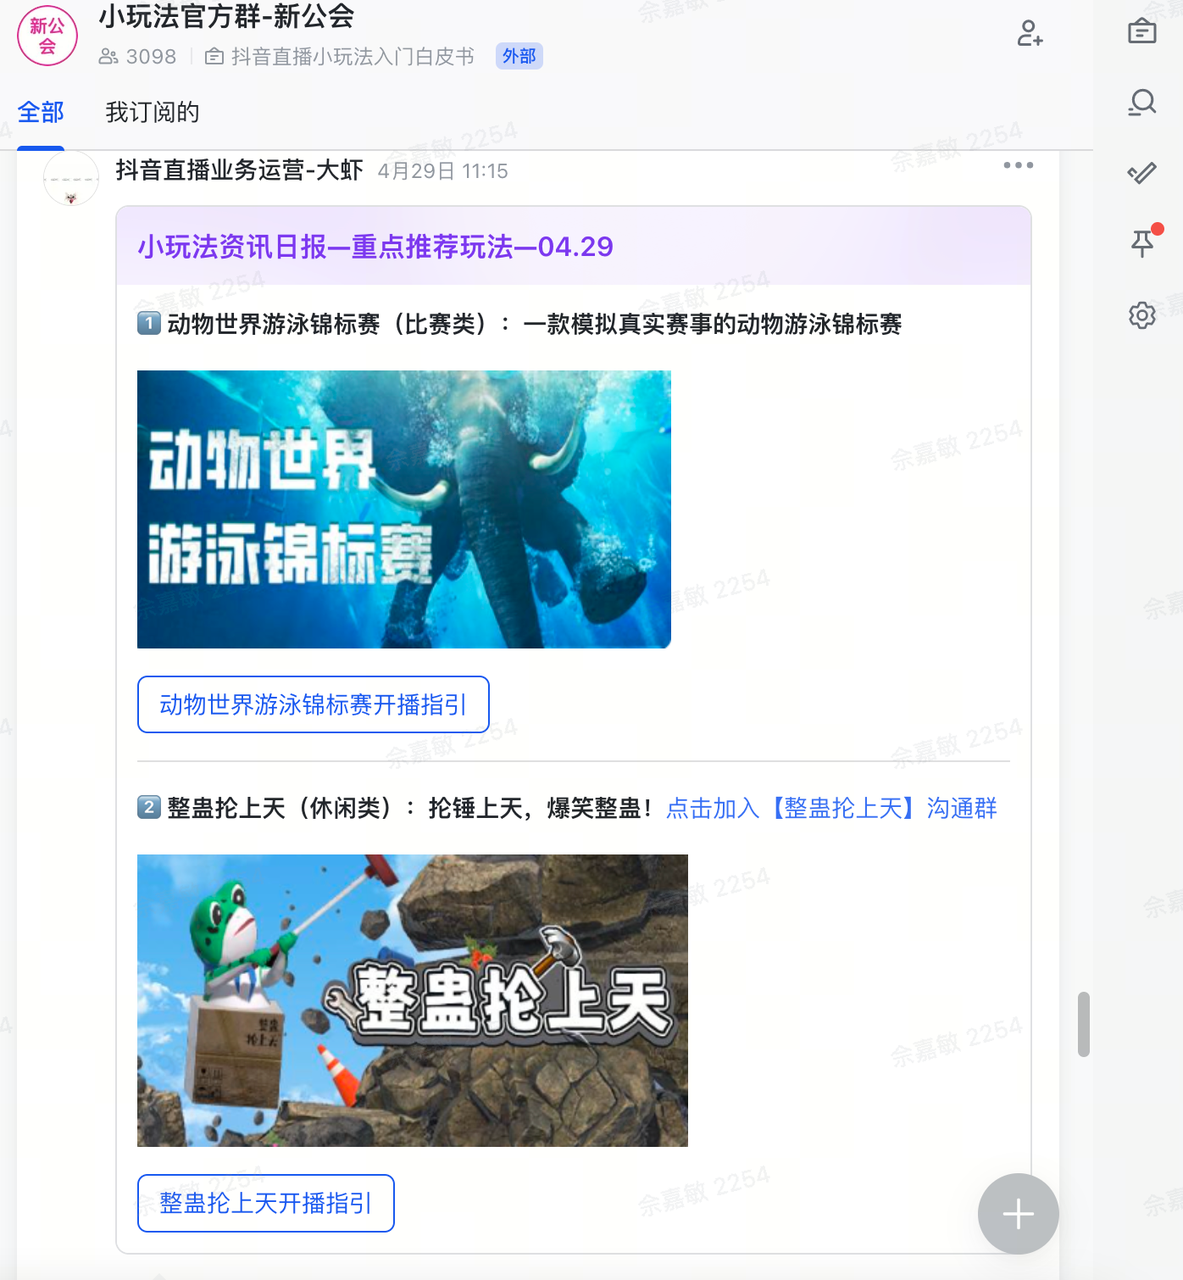Add a member with the person-plus icon
The image size is (1183, 1280).
1030,34
